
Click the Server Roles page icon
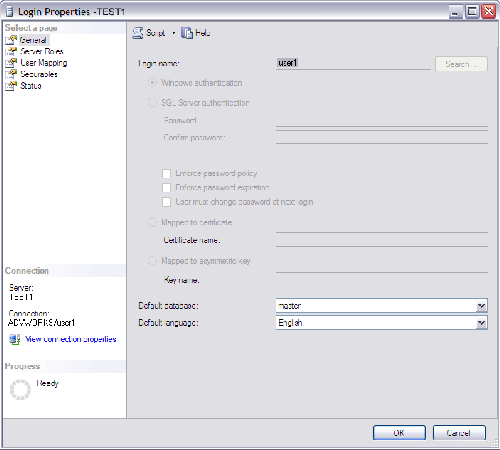coord(11,51)
